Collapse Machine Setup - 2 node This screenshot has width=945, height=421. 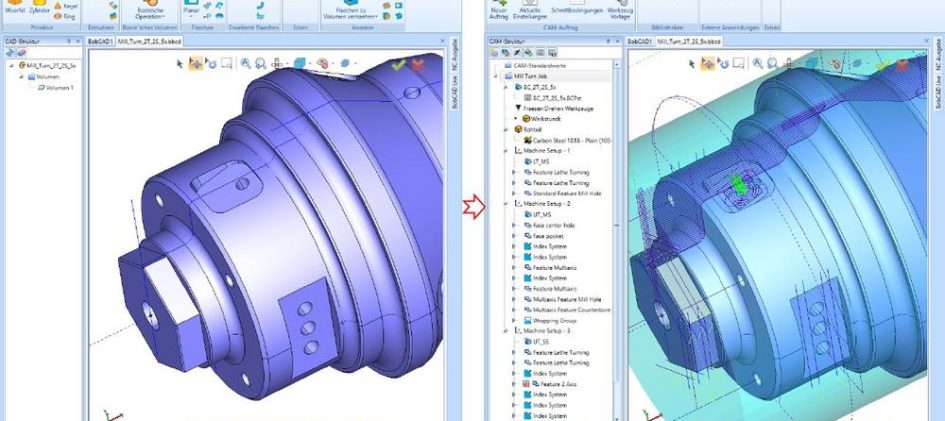pos(512,203)
